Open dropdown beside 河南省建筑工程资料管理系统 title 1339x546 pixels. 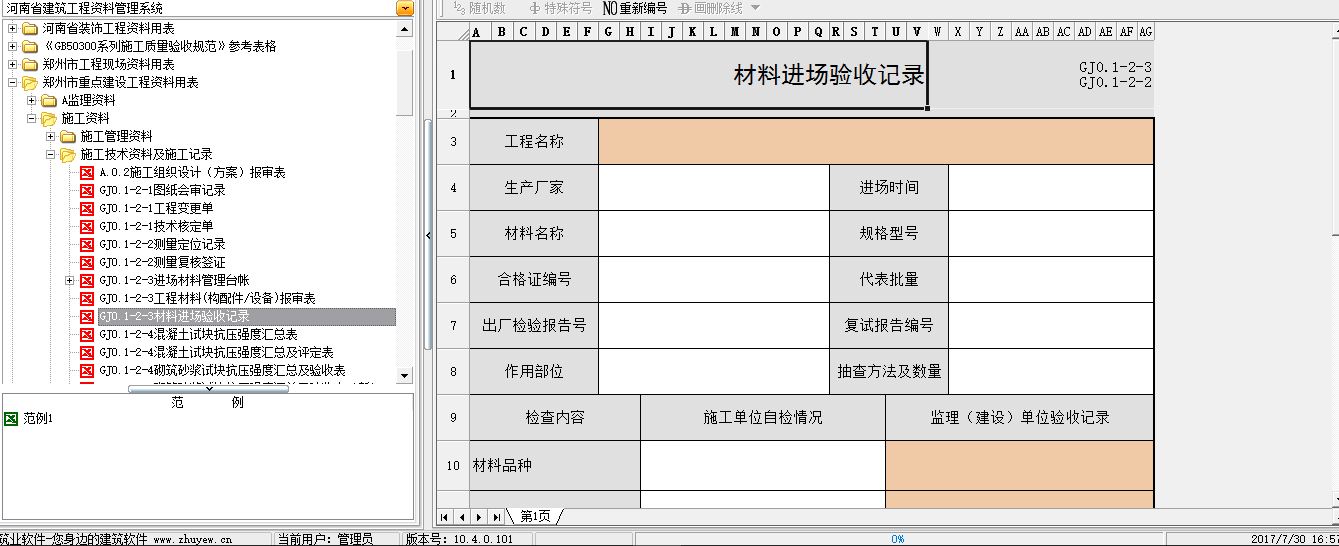pyautogui.click(x=404, y=8)
